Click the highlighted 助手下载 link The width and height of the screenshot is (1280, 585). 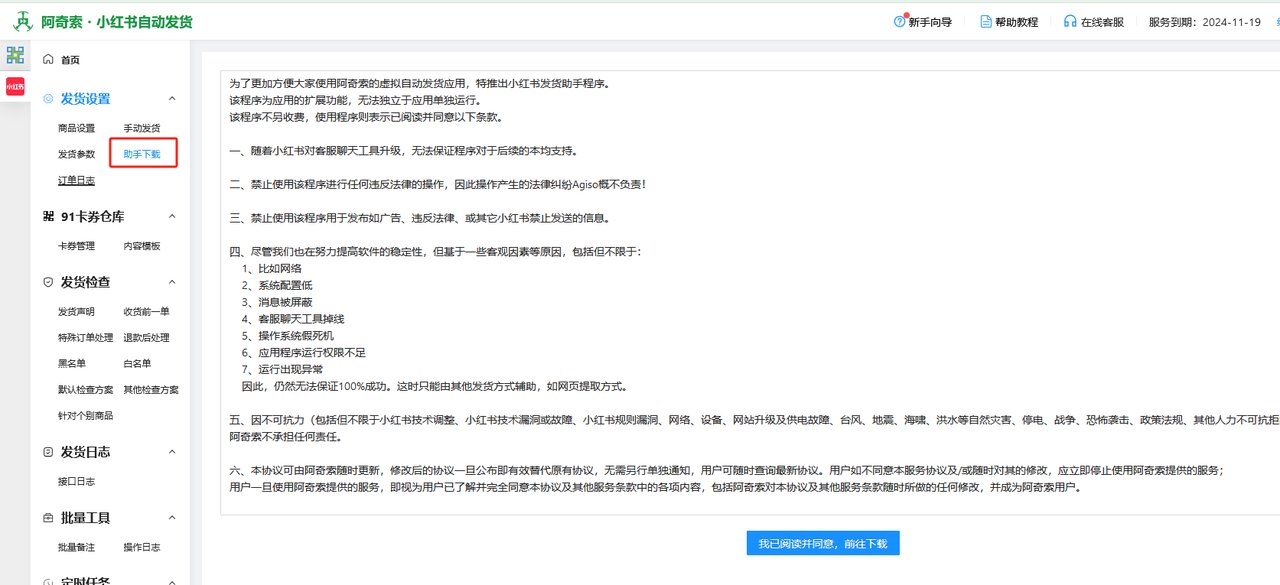coord(142,154)
